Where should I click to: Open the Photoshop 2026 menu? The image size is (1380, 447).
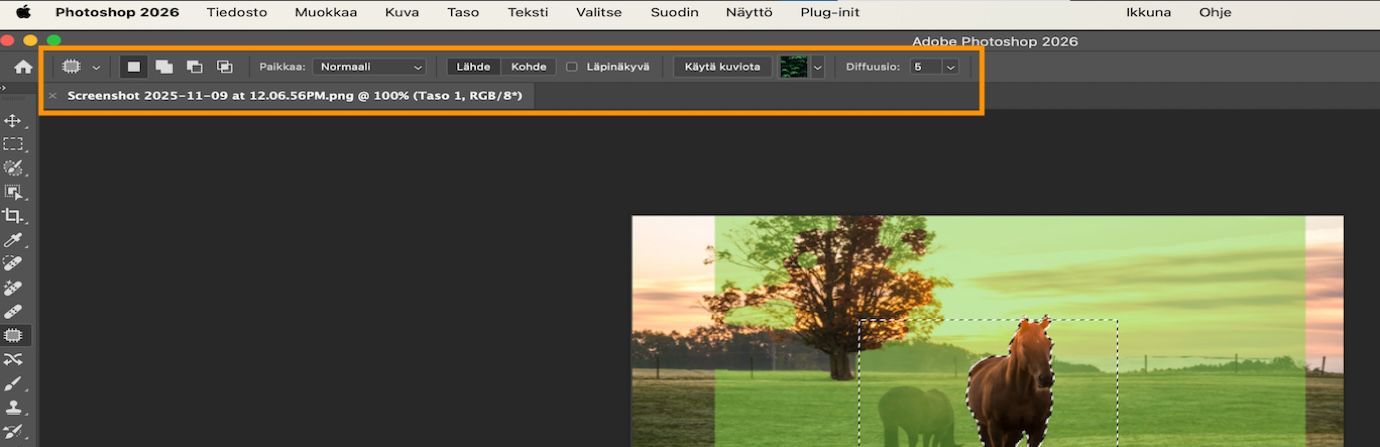tap(117, 12)
